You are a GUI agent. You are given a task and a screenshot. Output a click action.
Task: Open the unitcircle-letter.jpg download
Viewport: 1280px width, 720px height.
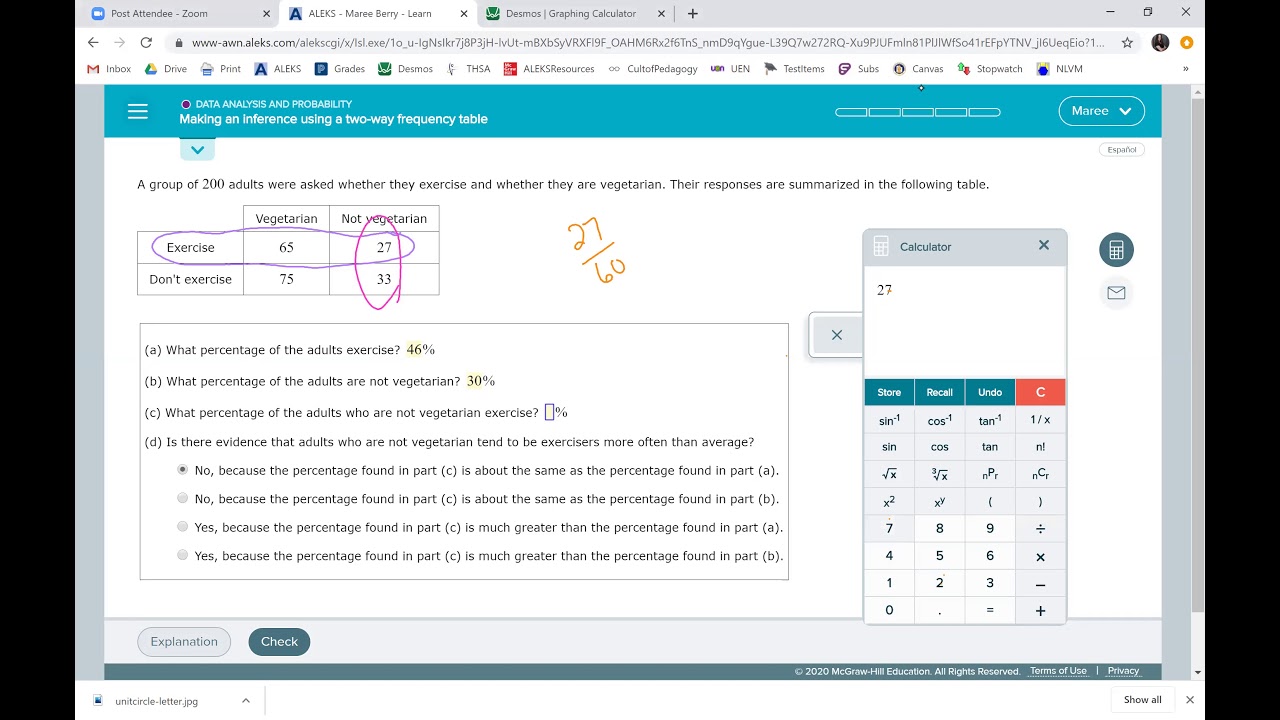click(156, 701)
